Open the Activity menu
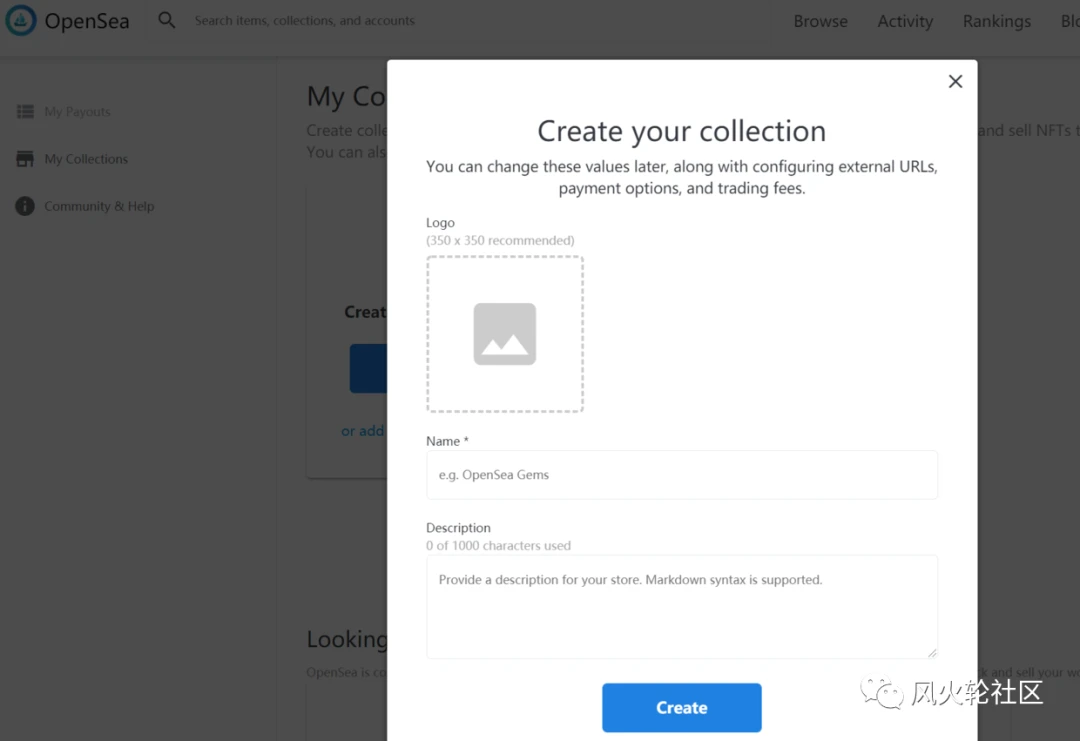Image resolution: width=1080 pixels, height=741 pixels. point(905,21)
